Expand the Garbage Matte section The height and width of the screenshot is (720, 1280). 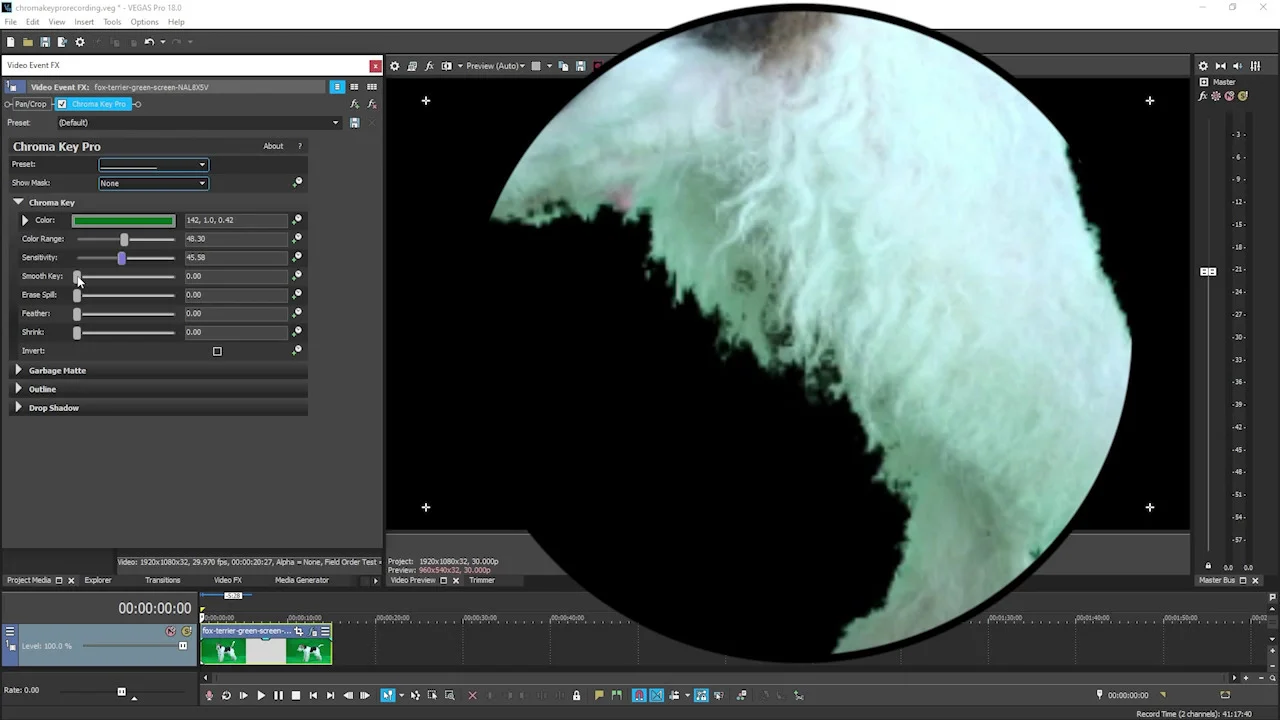(57, 370)
